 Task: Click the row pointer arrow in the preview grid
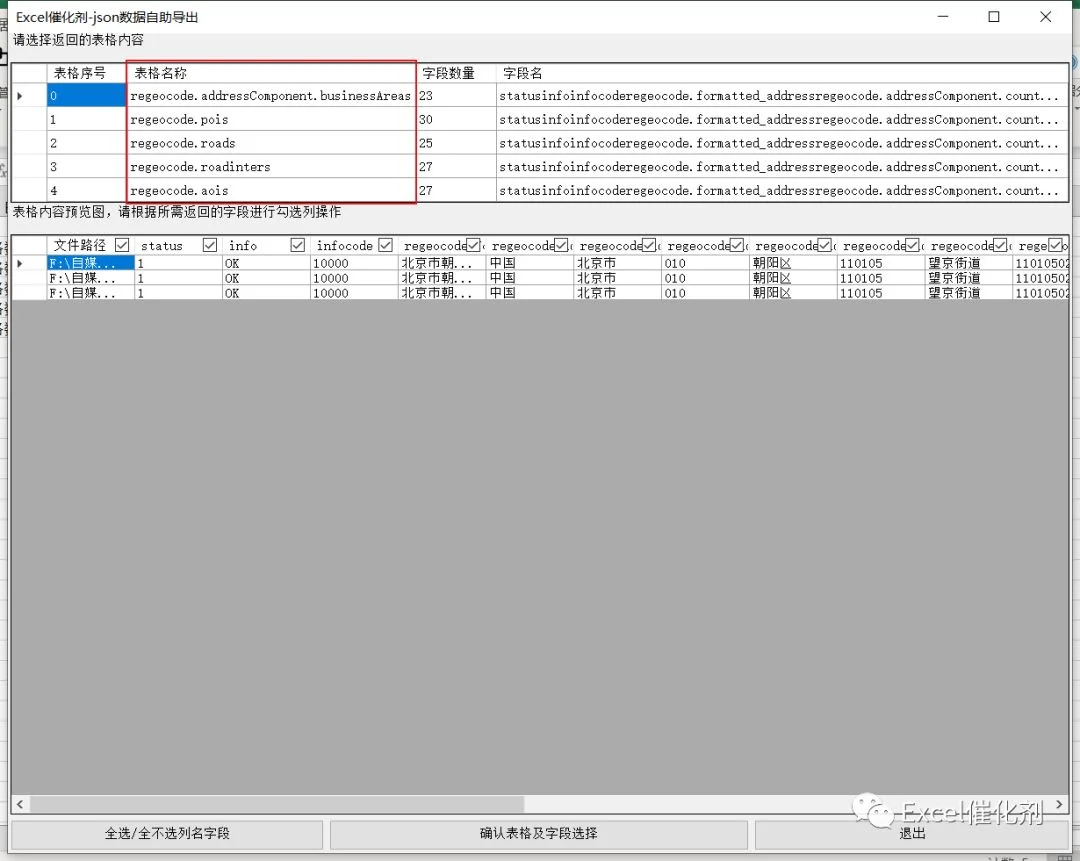20,263
